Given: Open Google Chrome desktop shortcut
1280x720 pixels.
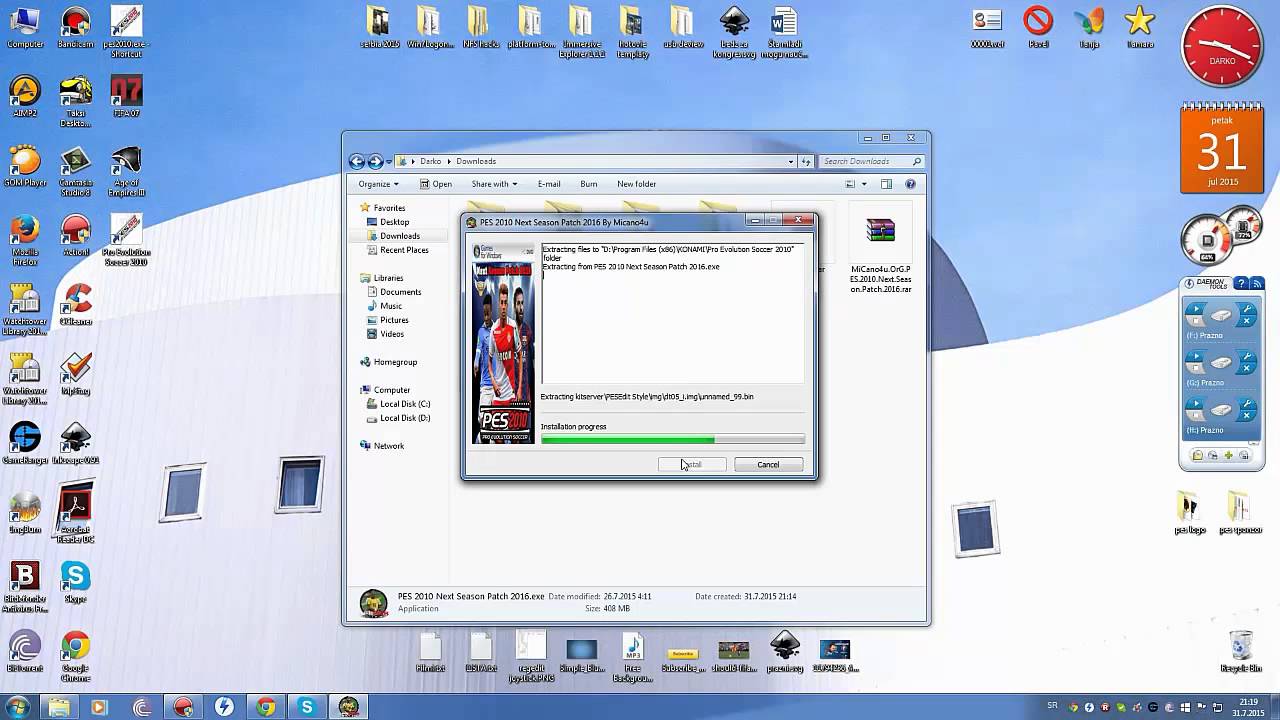Looking at the screenshot, I should (75, 655).
